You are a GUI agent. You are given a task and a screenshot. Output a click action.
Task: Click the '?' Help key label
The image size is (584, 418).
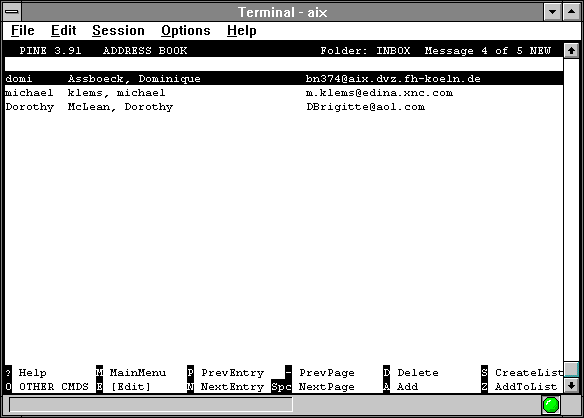tap(8, 373)
